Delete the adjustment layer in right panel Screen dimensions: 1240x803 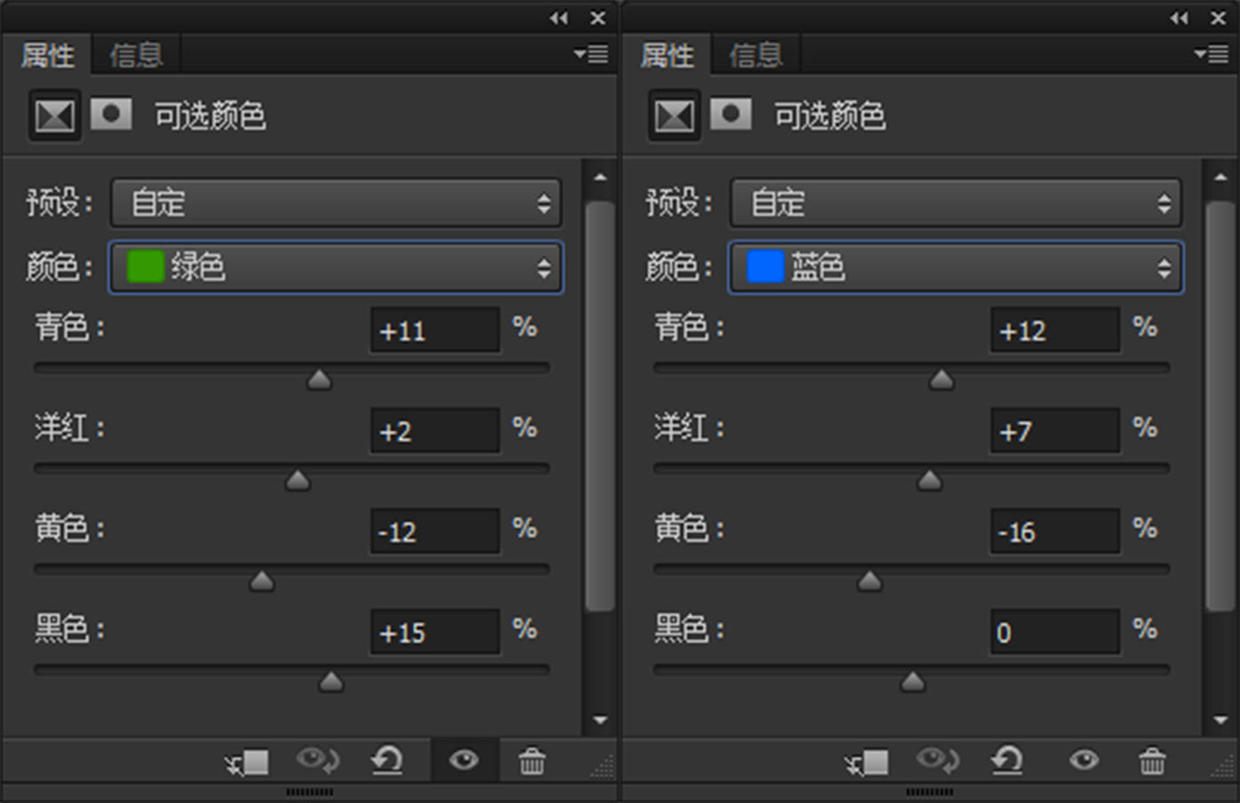(1152, 762)
